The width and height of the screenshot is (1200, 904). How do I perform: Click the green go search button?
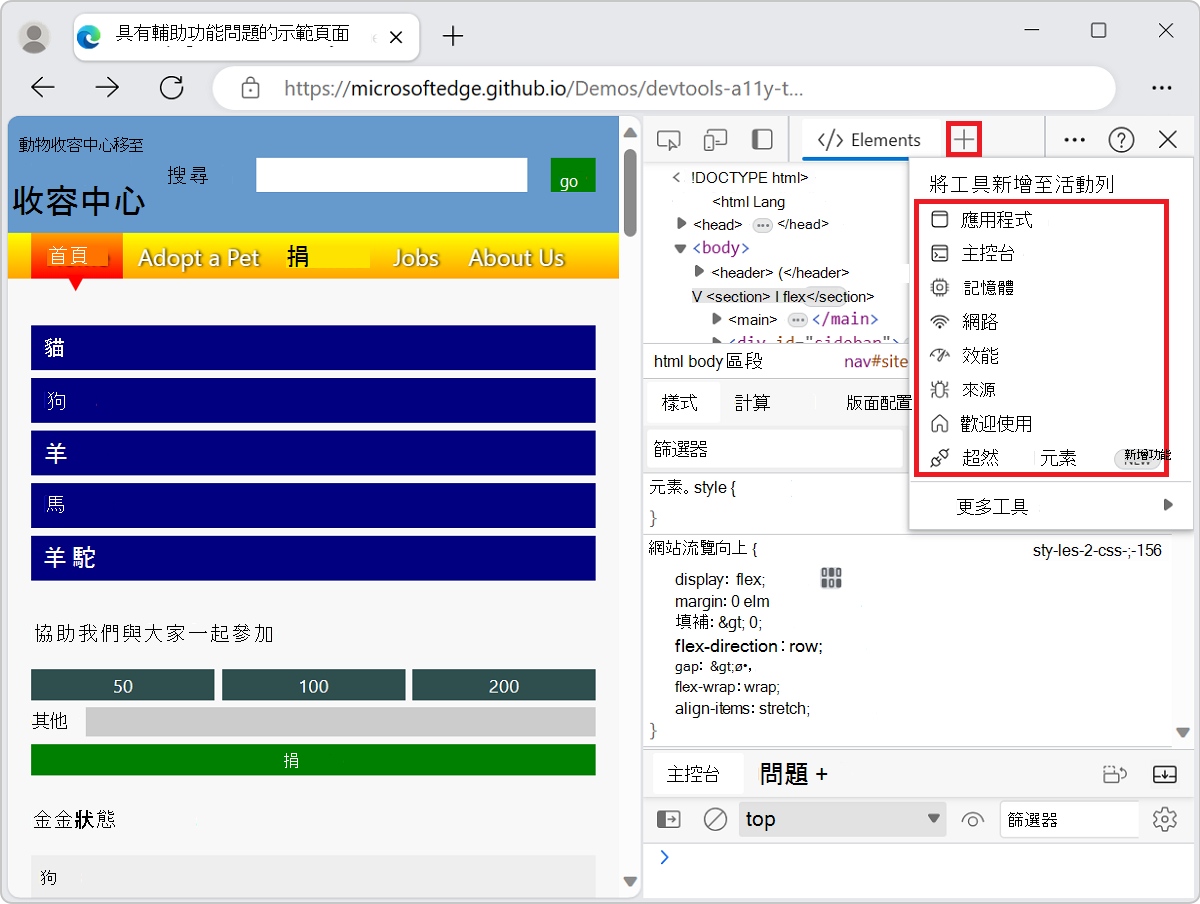point(571,174)
